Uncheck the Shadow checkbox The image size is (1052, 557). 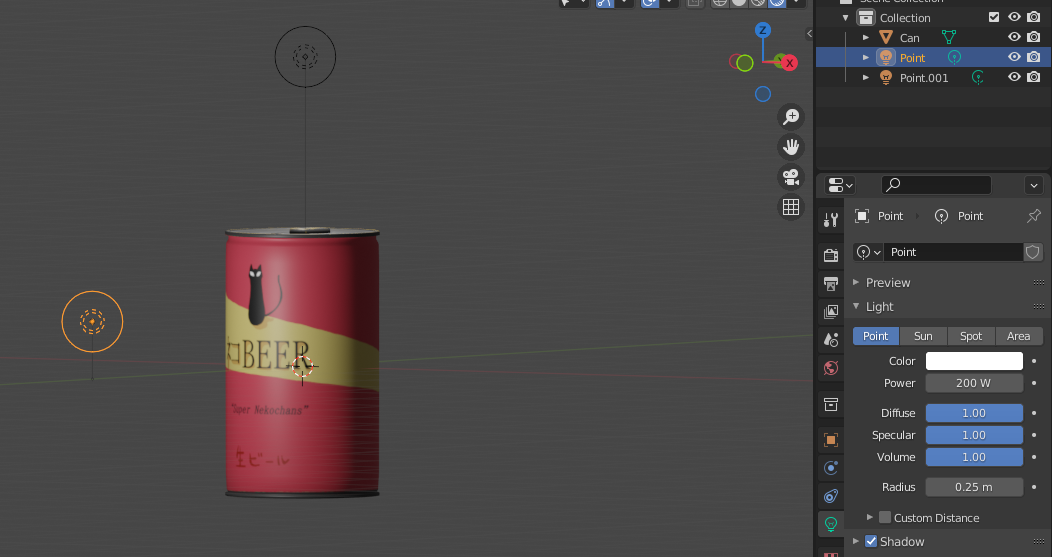[x=871, y=541]
